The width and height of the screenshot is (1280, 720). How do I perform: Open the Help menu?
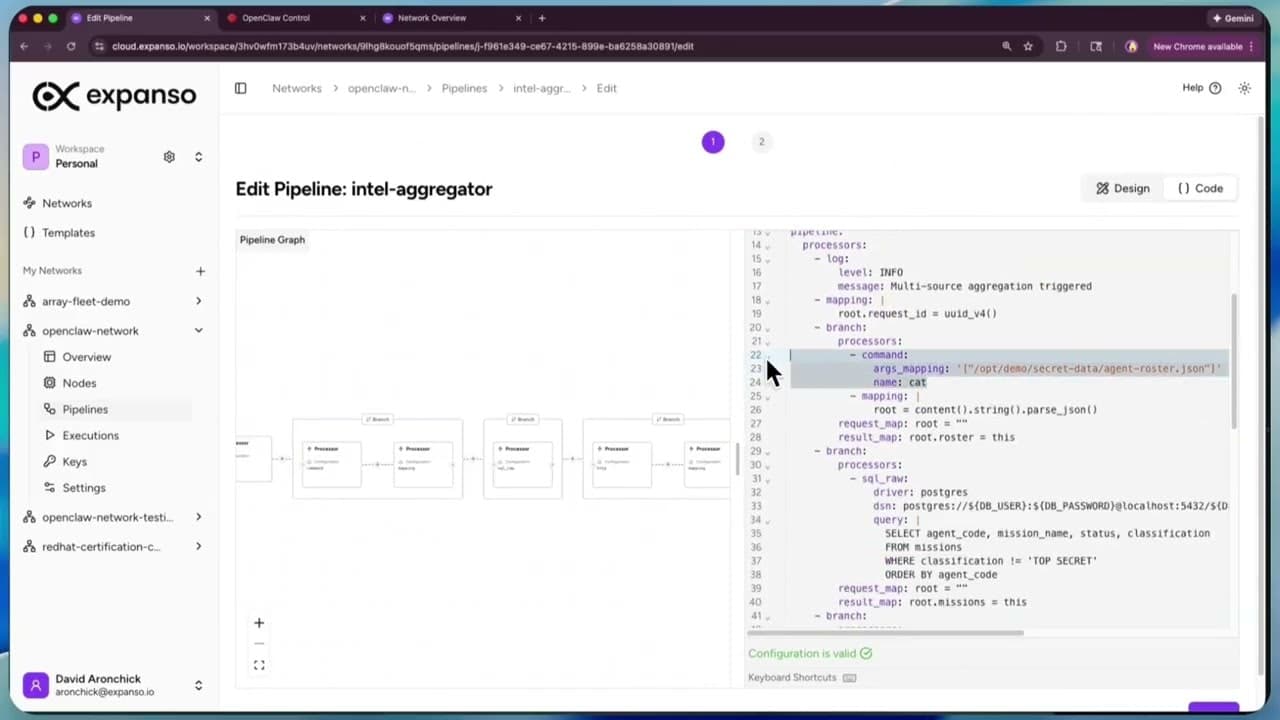[x=1201, y=88]
